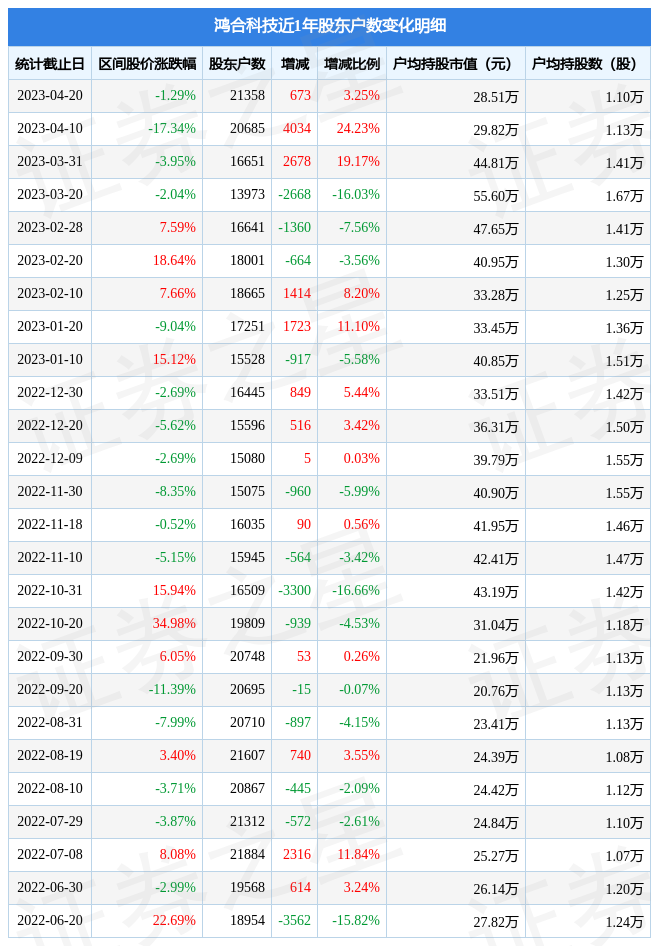Image resolution: width=651 pixels, height=946 pixels.
Task: Click the 40.90万 market value cell
Action: [496, 493]
